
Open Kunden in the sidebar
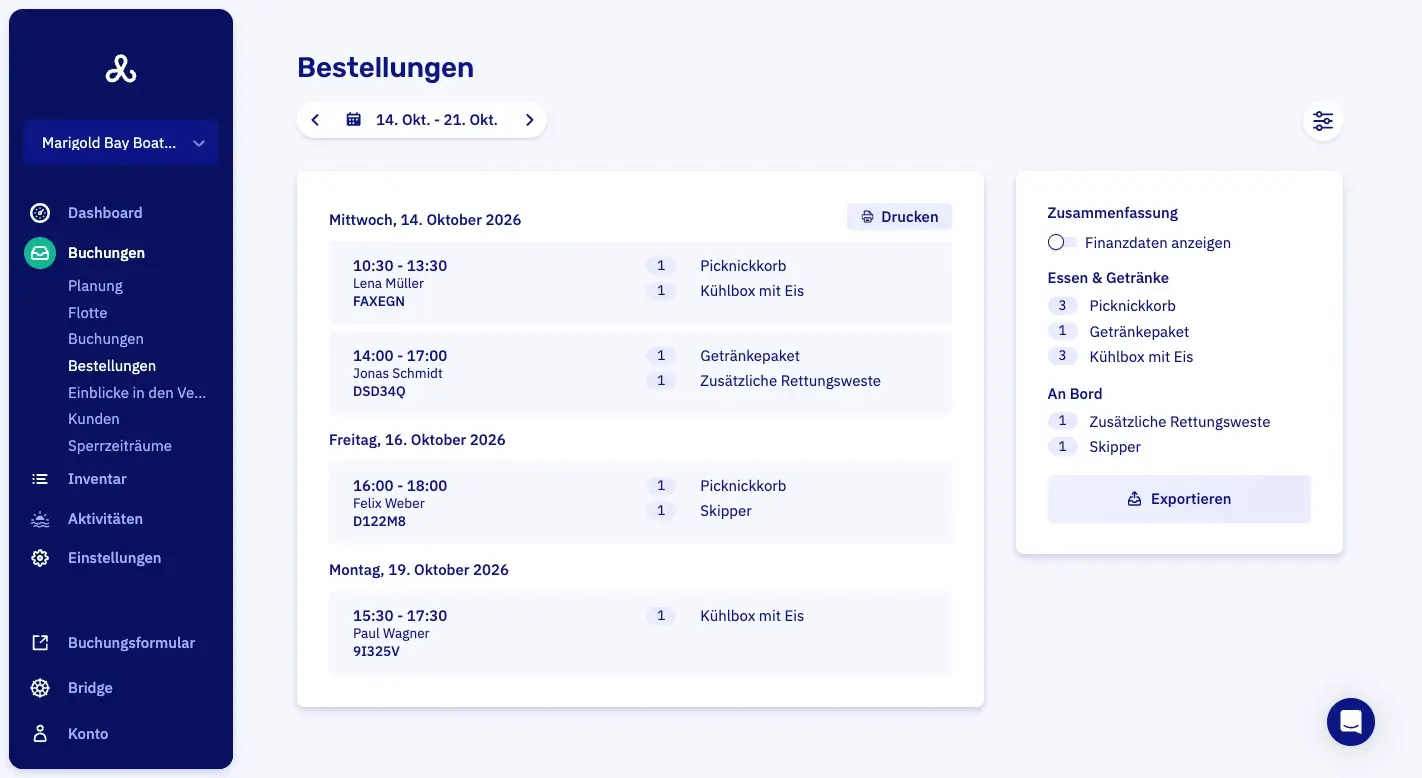click(94, 419)
